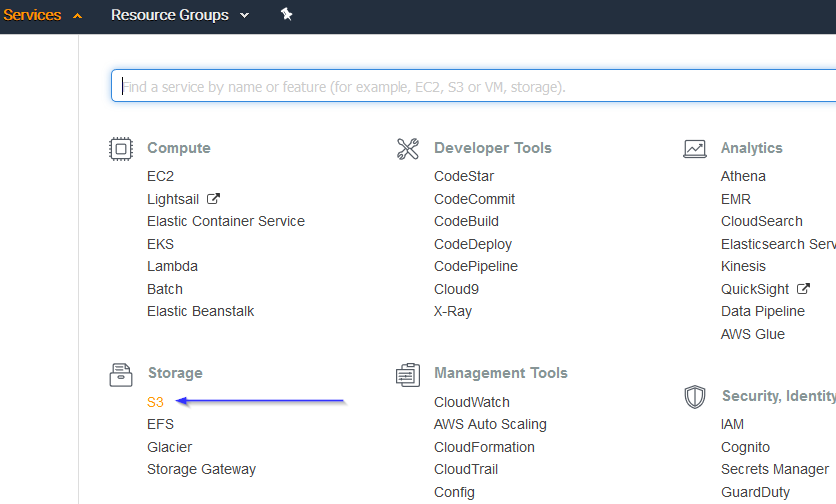Screen dimensions: 836x504
Task: Open the S3 storage service
Action: pyautogui.click(x=155, y=402)
